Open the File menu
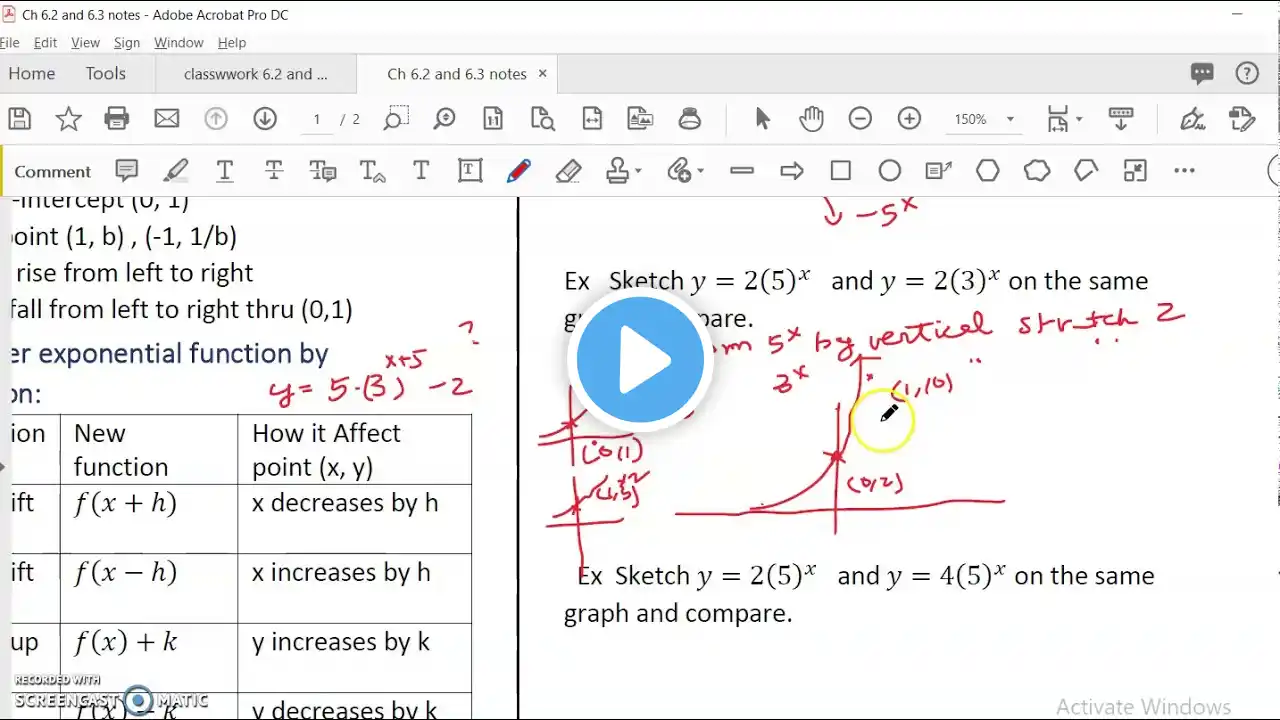Viewport: 1280px width, 720px height. (10, 43)
